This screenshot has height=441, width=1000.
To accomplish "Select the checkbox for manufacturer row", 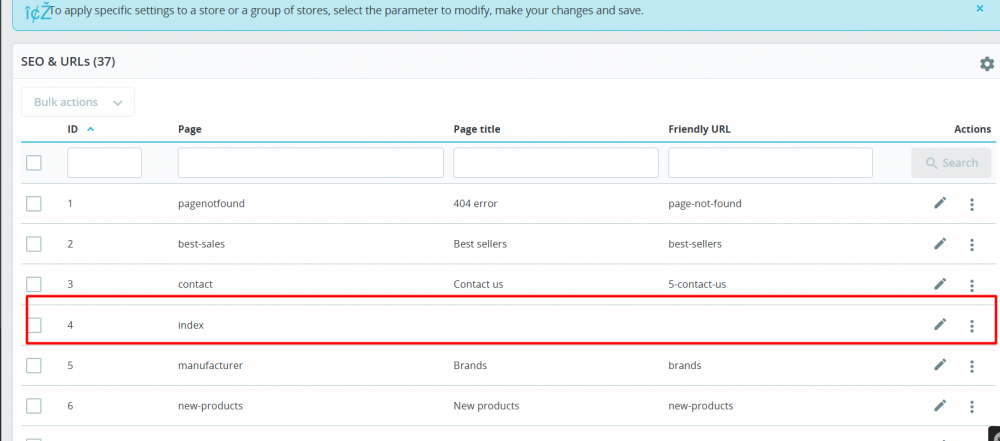I will (34, 366).
